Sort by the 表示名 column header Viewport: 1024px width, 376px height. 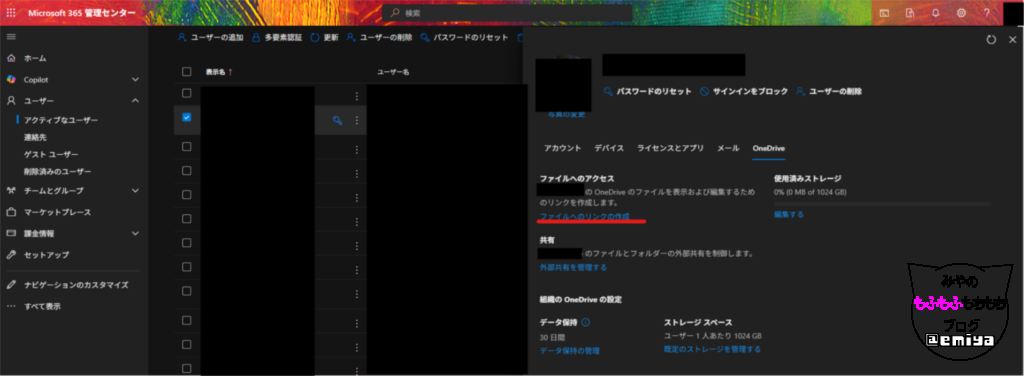219,72
